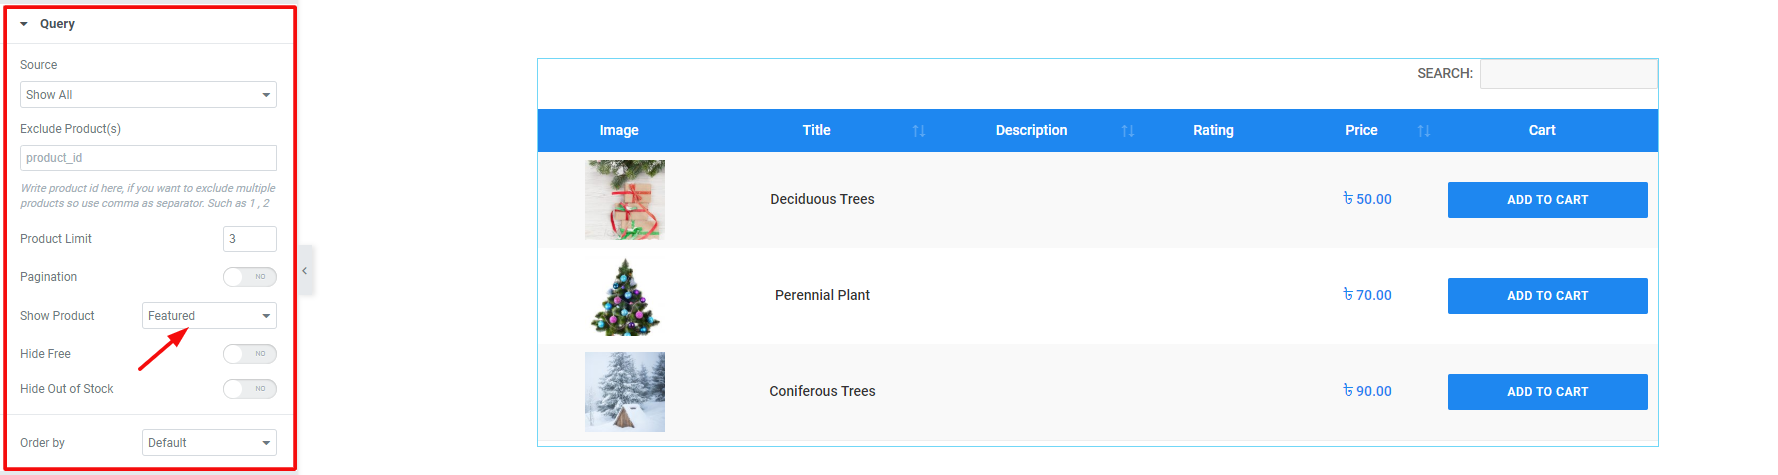Click the Description column sort arrows icon
This screenshot has height=475, width=1778.
coord(1127,131)
